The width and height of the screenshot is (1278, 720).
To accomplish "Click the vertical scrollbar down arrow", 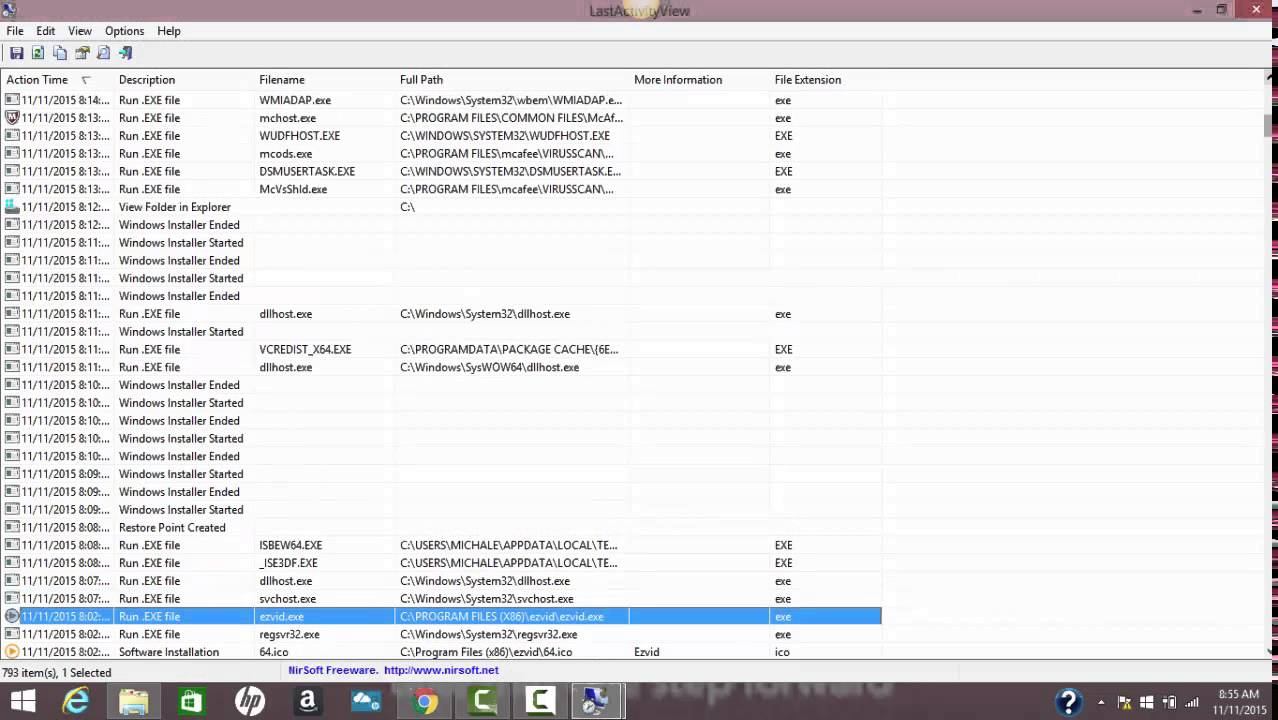I will [x=1269, y=651].
